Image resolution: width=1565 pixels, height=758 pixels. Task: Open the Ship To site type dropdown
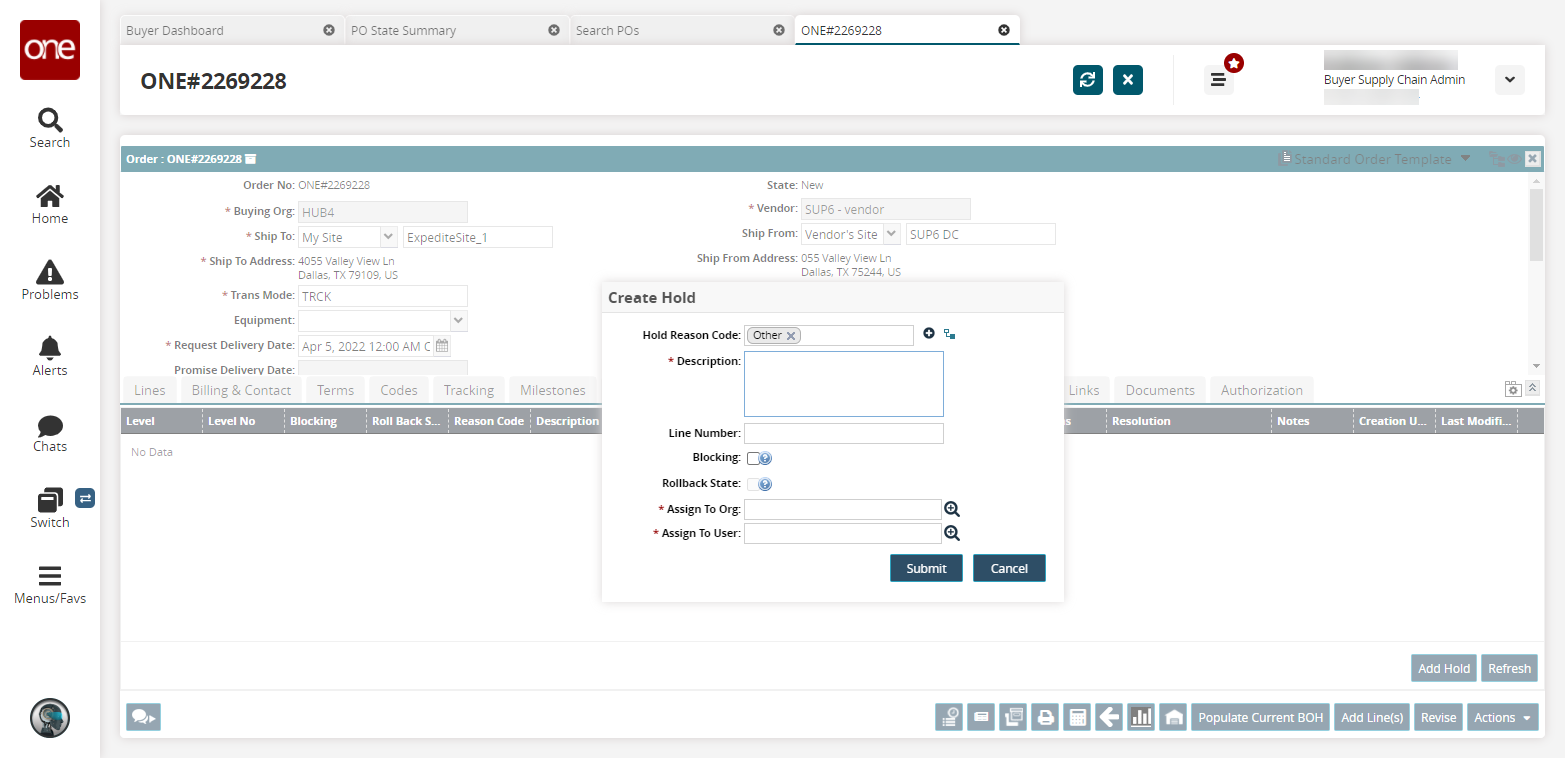[388, 237]
